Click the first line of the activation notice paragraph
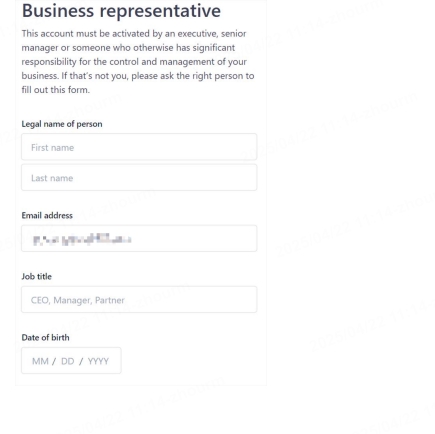This screenshot has width=435, height=434. coord(134,34)
